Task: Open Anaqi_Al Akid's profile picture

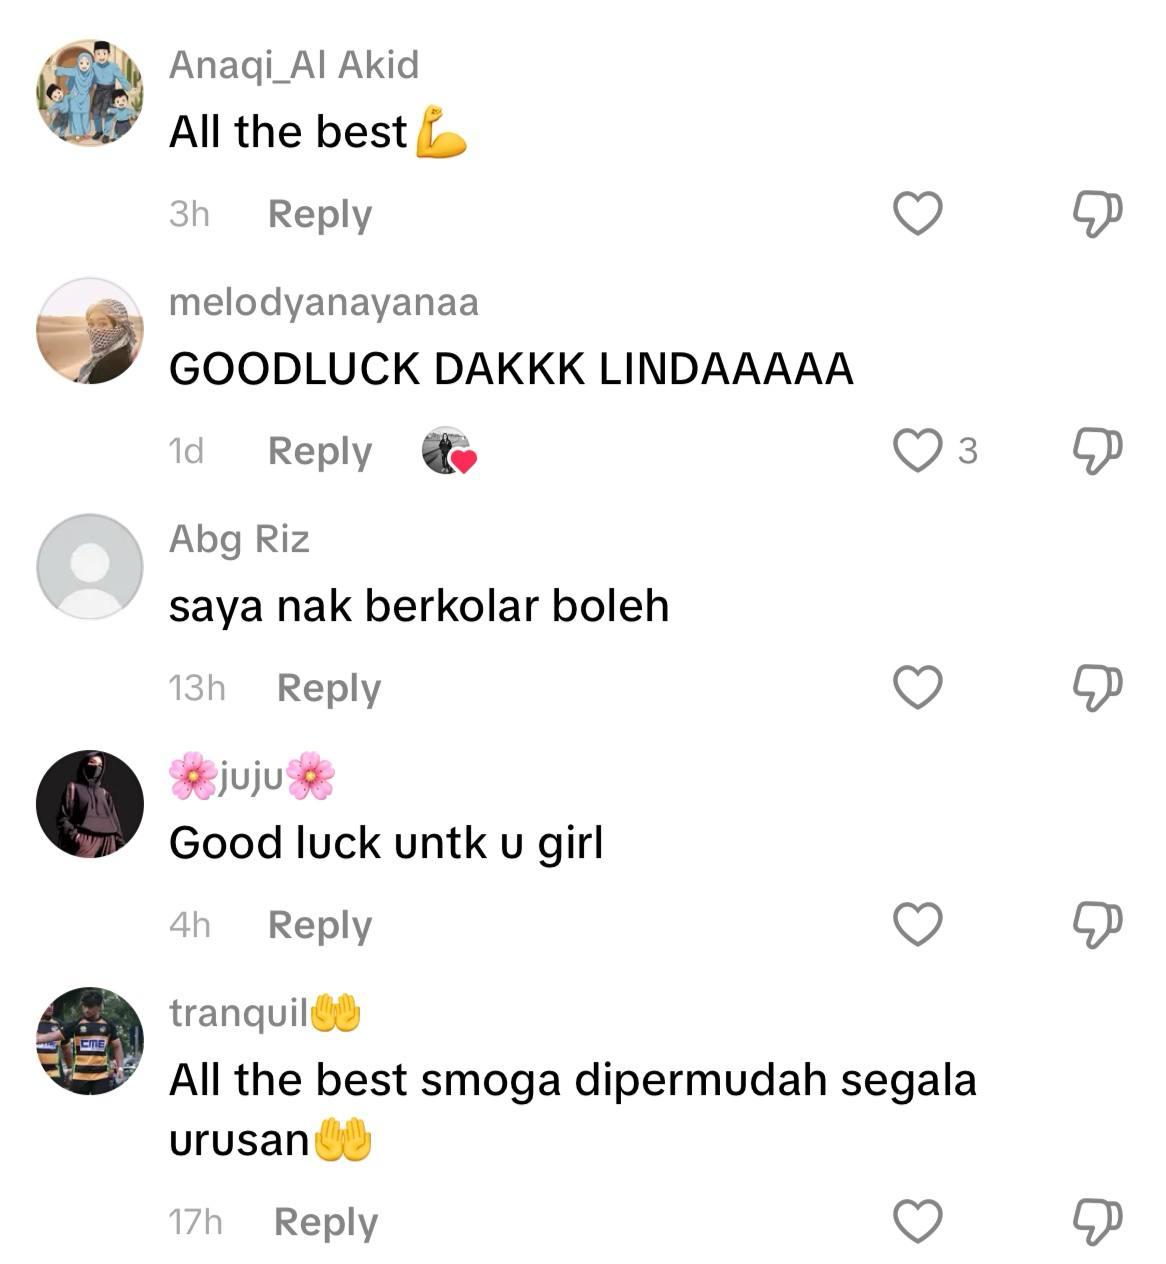Action: 90,93
